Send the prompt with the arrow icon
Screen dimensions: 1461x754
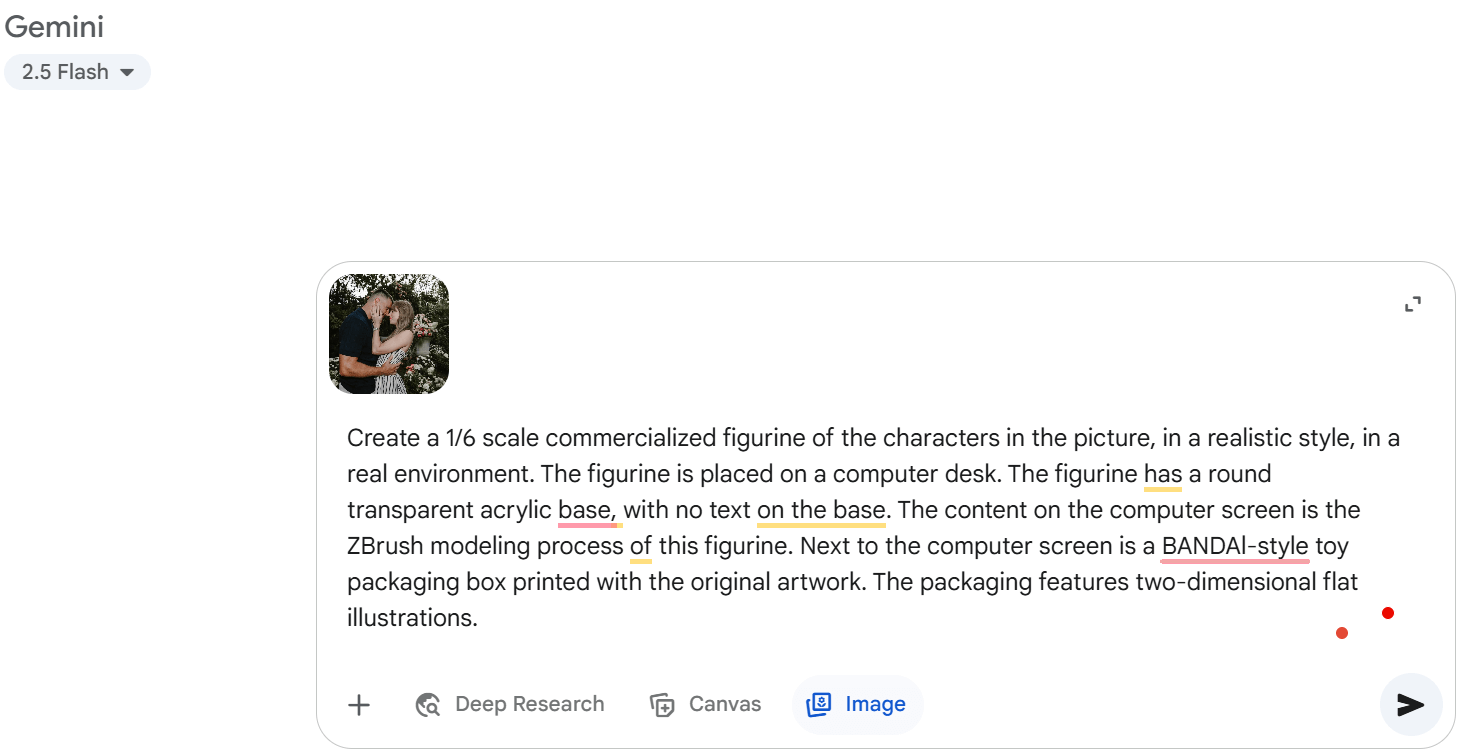tap(1410, 705)
